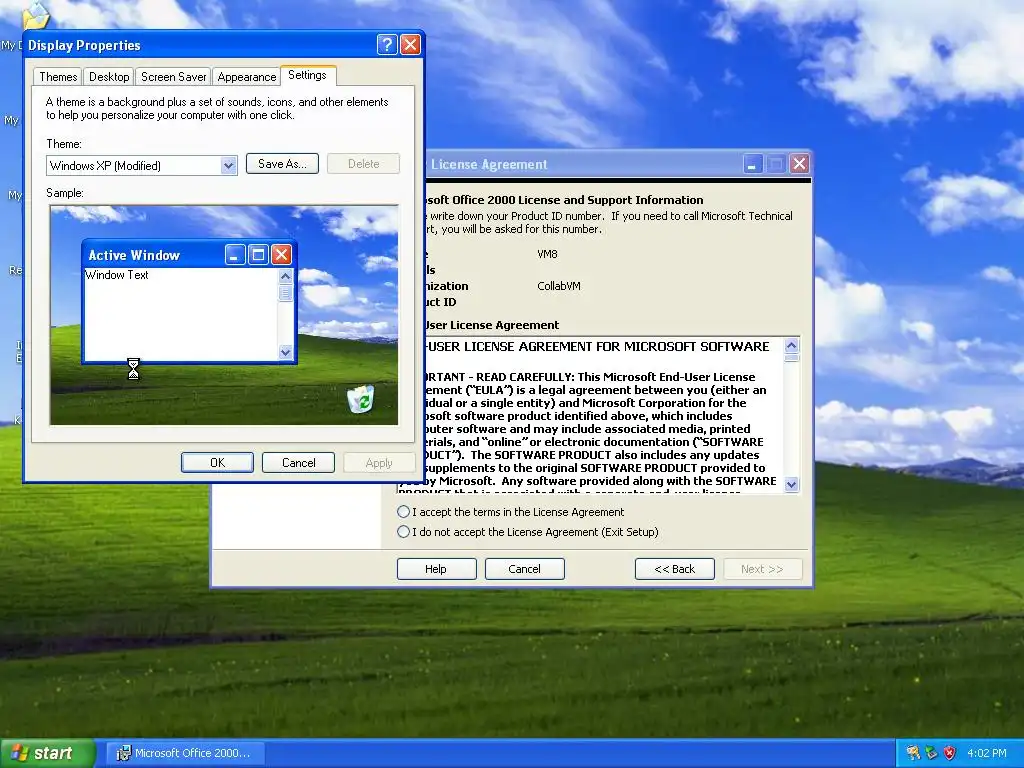Image resolution: width=1024 pixels, height=768 pixels.
Task: Click the sample window scrollbar down arrow
Action: pos(285,352)
